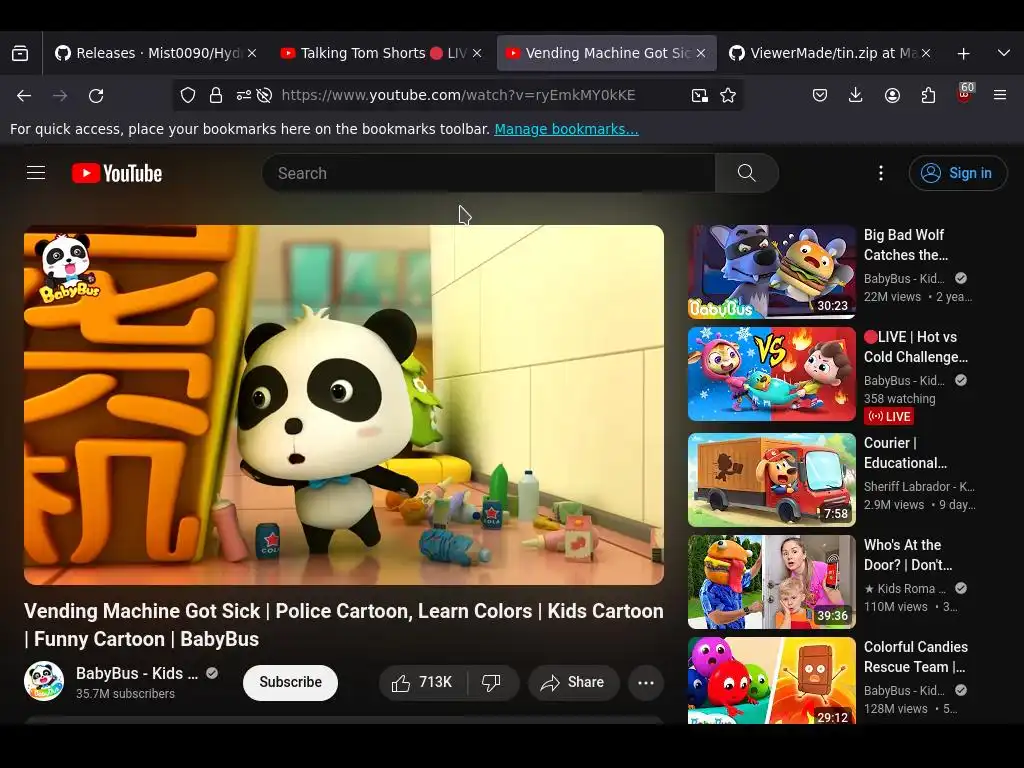Click '35.7M subscribers' text
Image resolution: width=1024 pixels, height=768 pixels.
point(125,694)
